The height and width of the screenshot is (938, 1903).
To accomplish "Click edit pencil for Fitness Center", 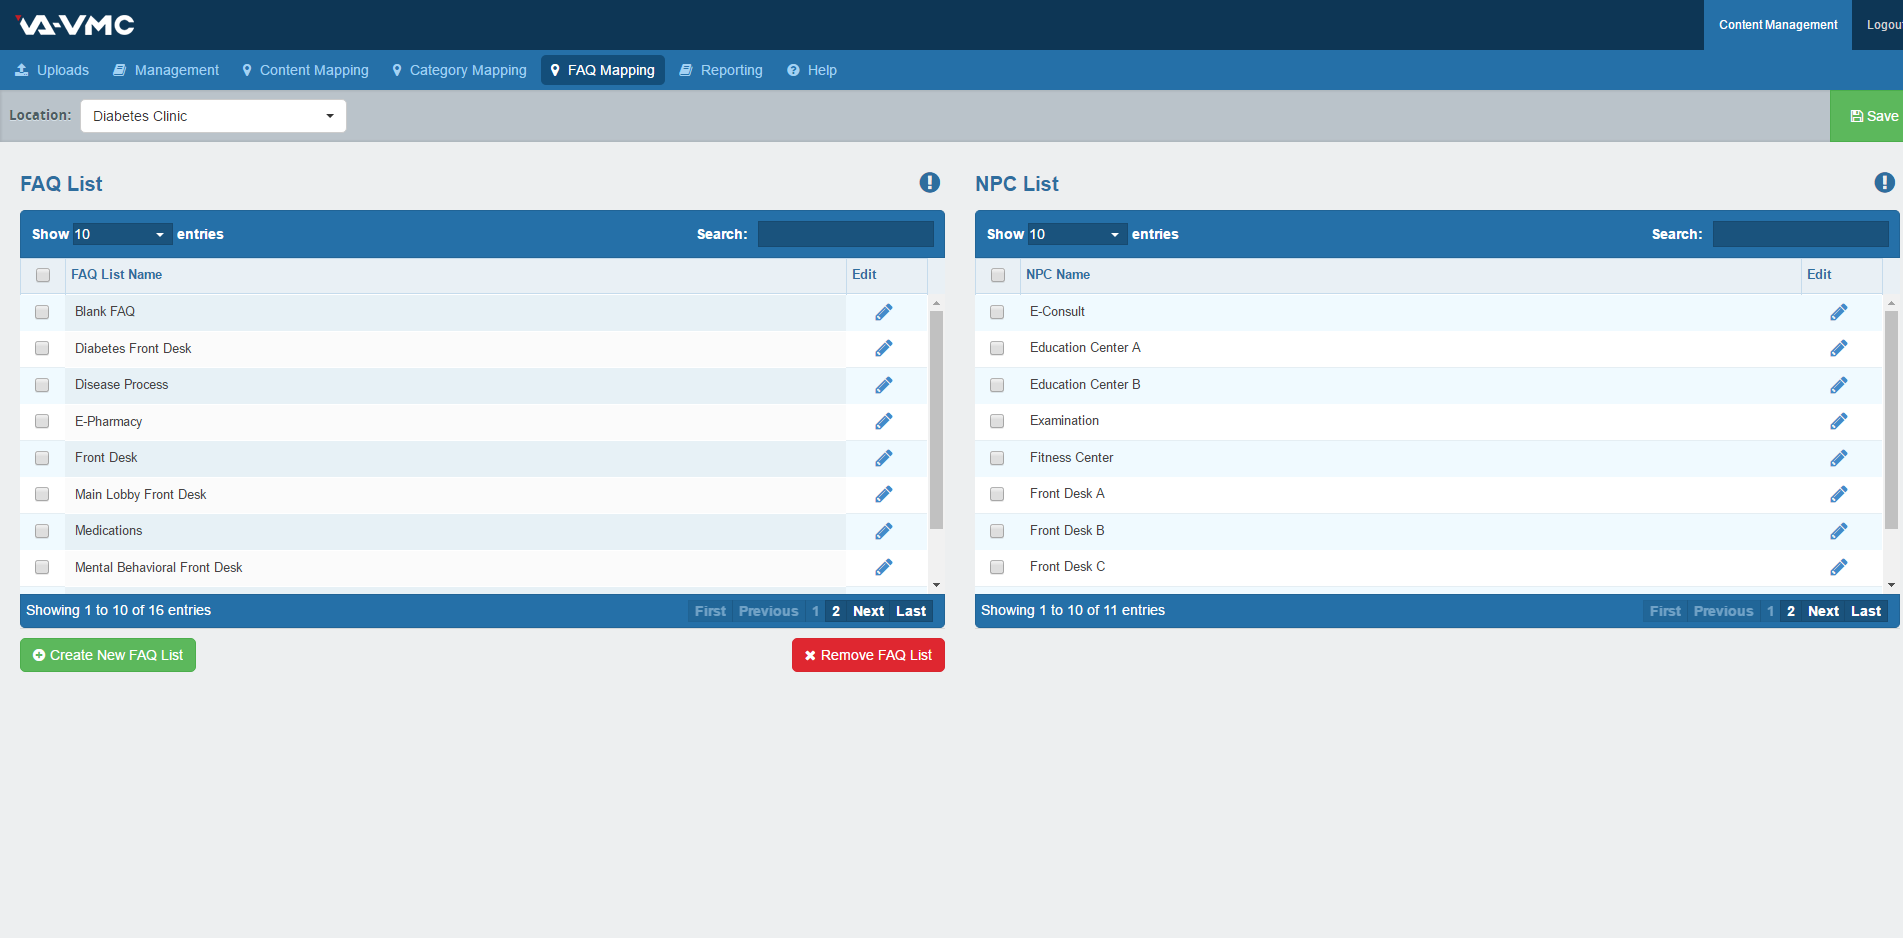I will point(1838,458).
